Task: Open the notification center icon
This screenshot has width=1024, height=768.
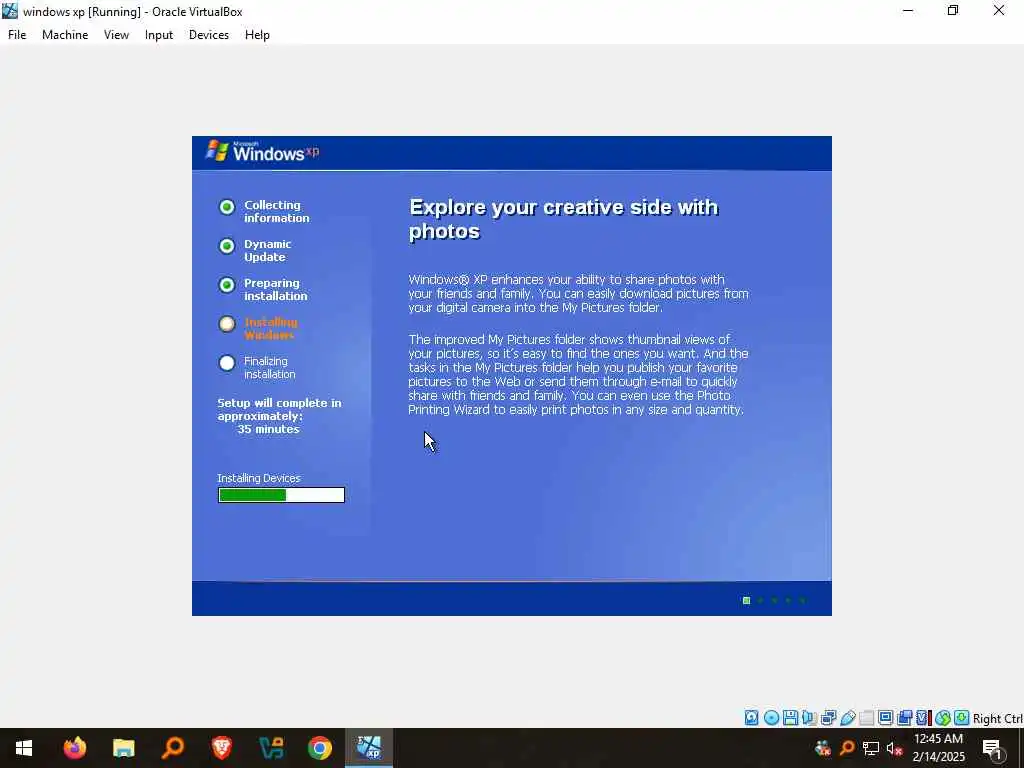Action: [993, 748]
